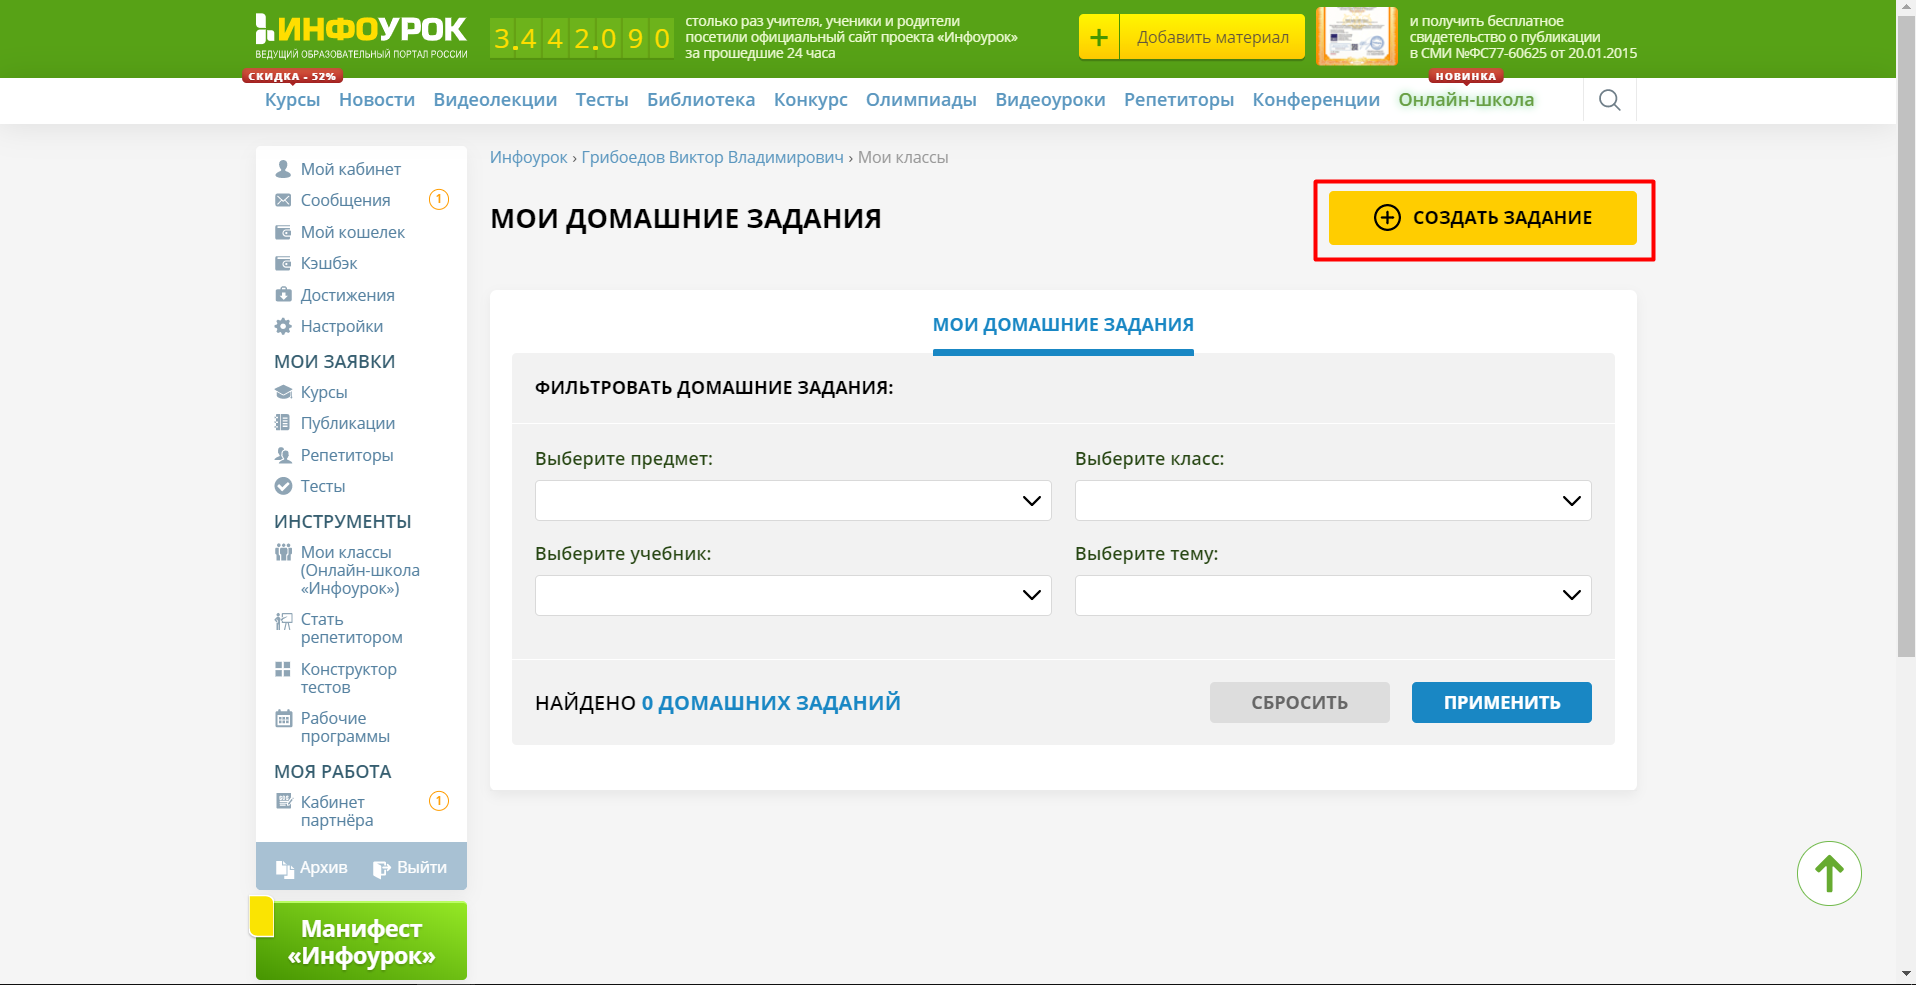Click the Применить button

(1500, 702)
